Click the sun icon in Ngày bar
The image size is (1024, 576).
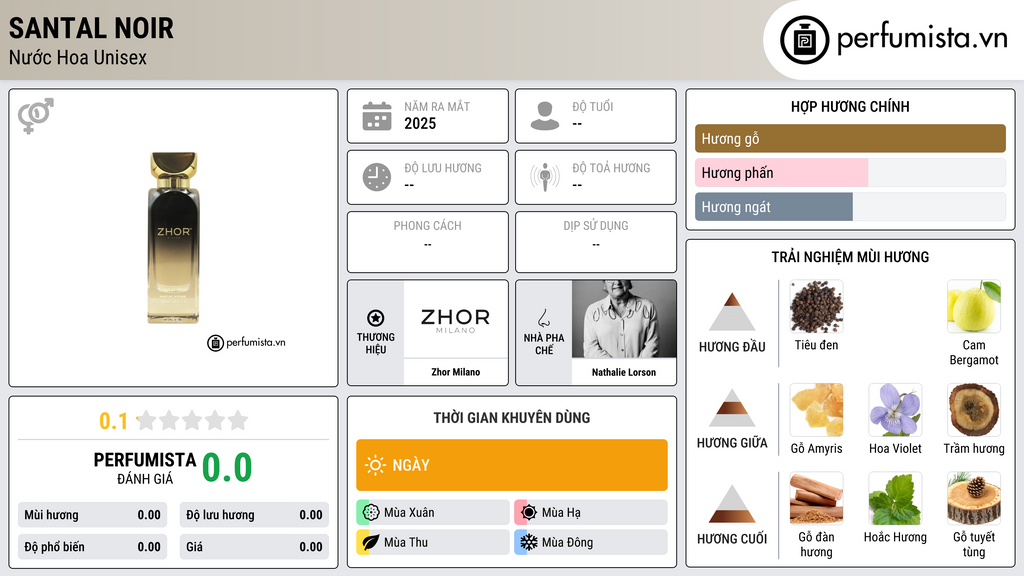click(375, 465)
